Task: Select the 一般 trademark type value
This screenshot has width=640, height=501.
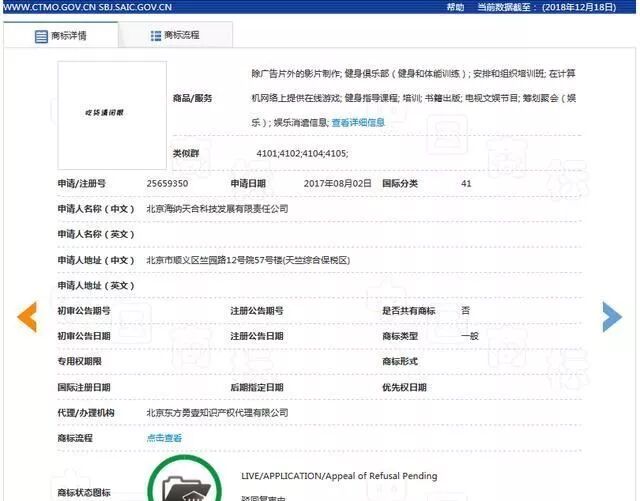Action: (x=470, y=336)
